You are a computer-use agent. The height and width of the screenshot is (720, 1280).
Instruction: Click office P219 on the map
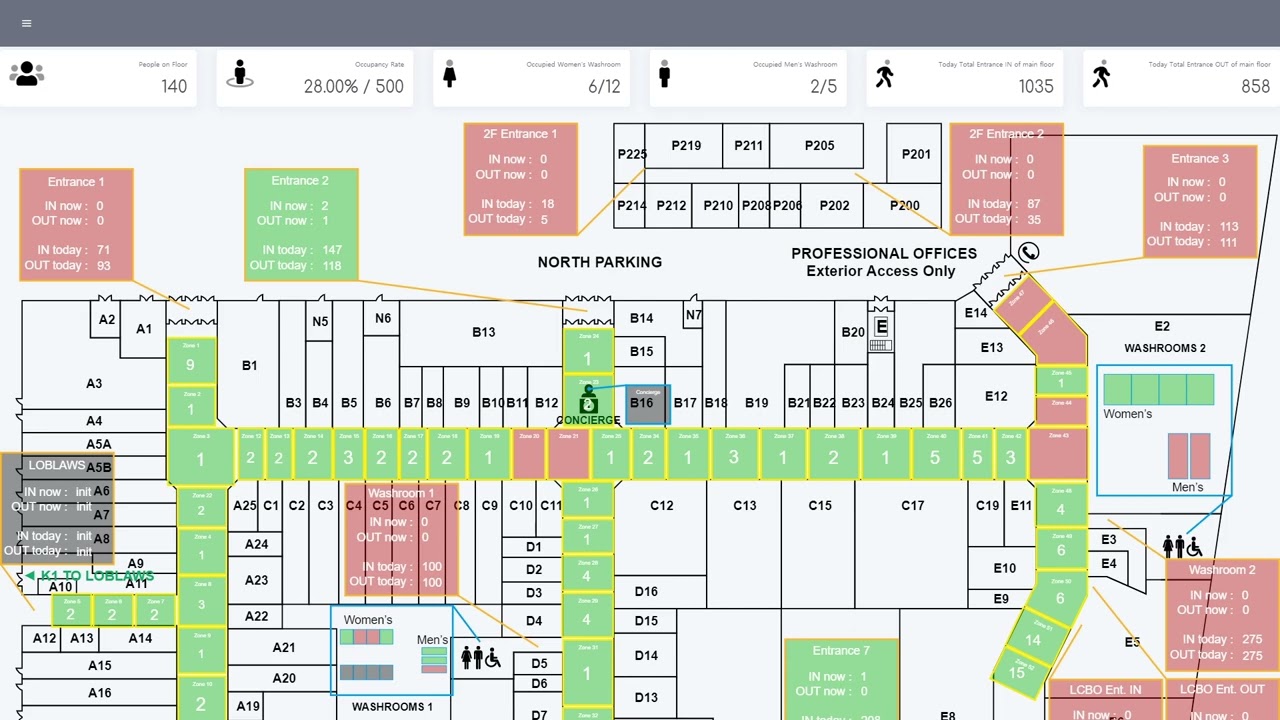pos(686,145)
